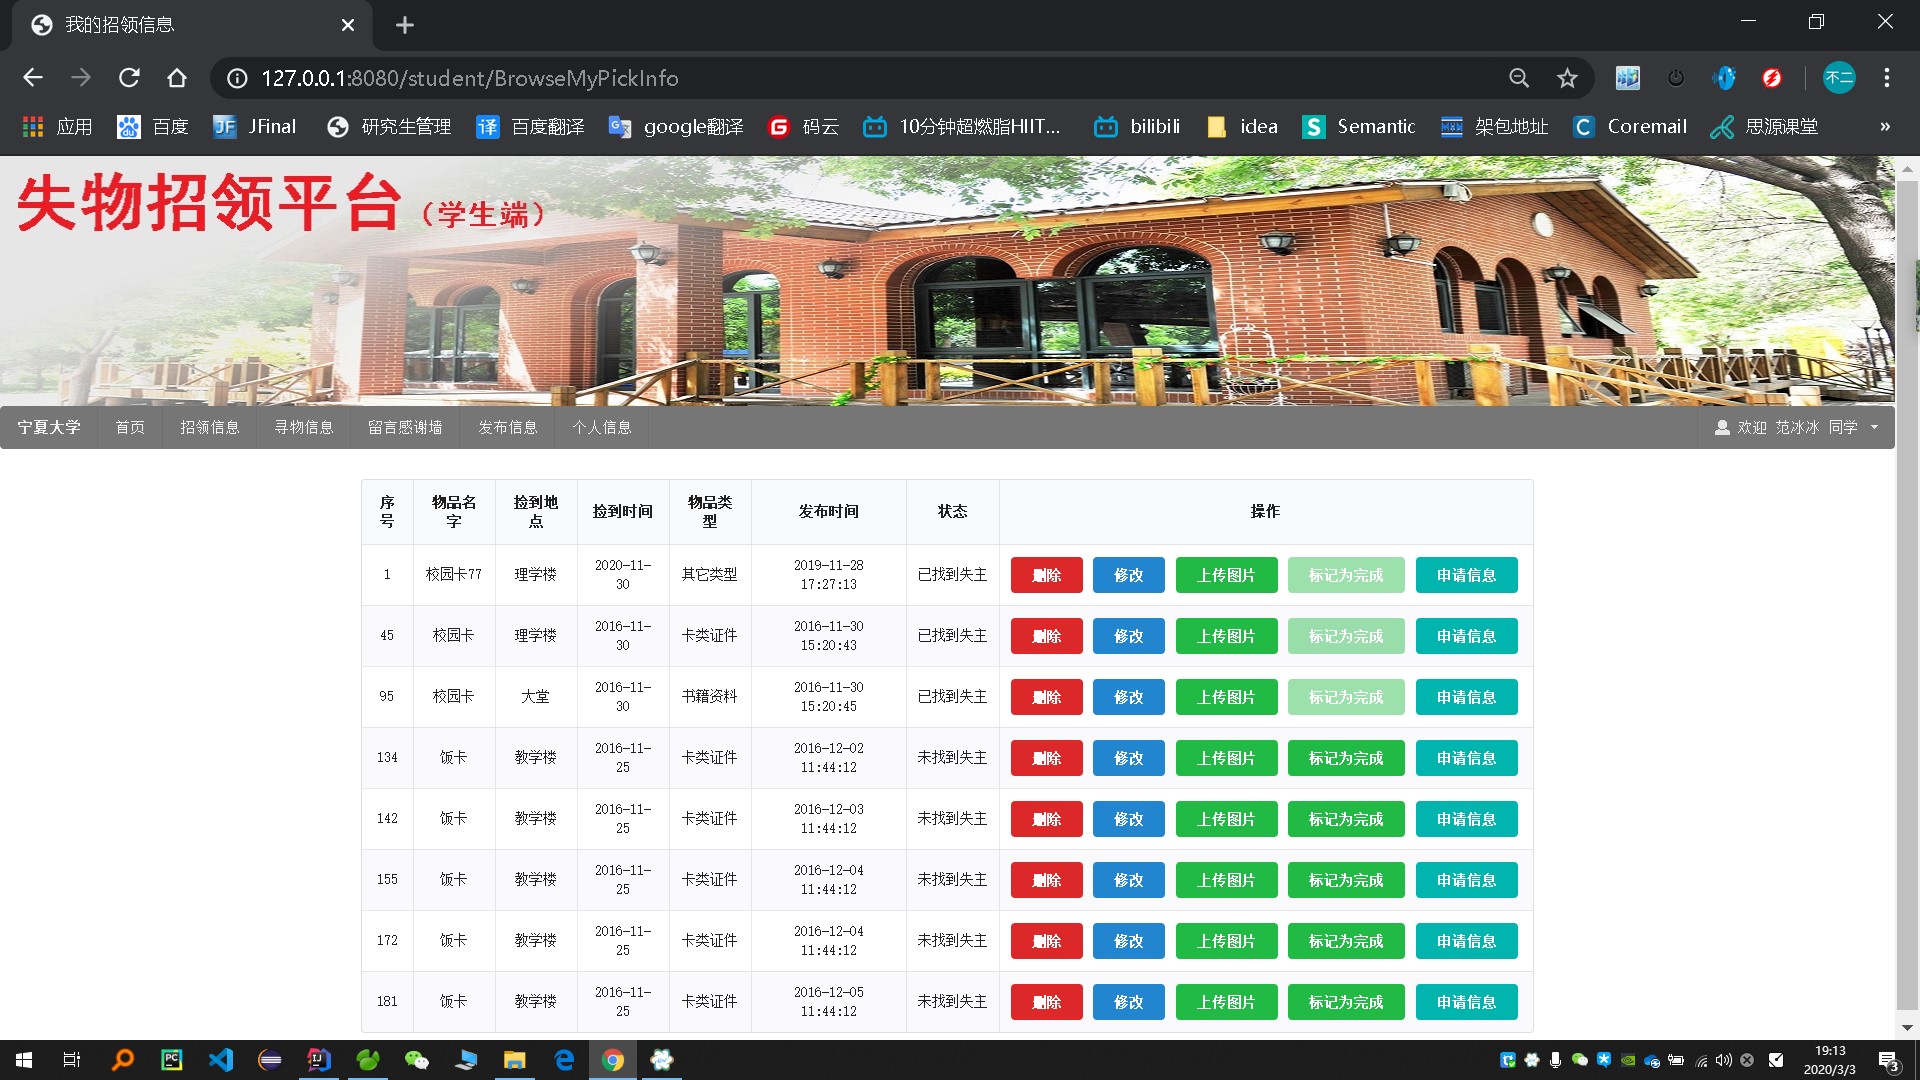Expand the 欢迎 范冰冰 同学 user dropdown
The width and height of the screenshot is (1920, 1080).
pyautogui.click(x=1797, y=427)
